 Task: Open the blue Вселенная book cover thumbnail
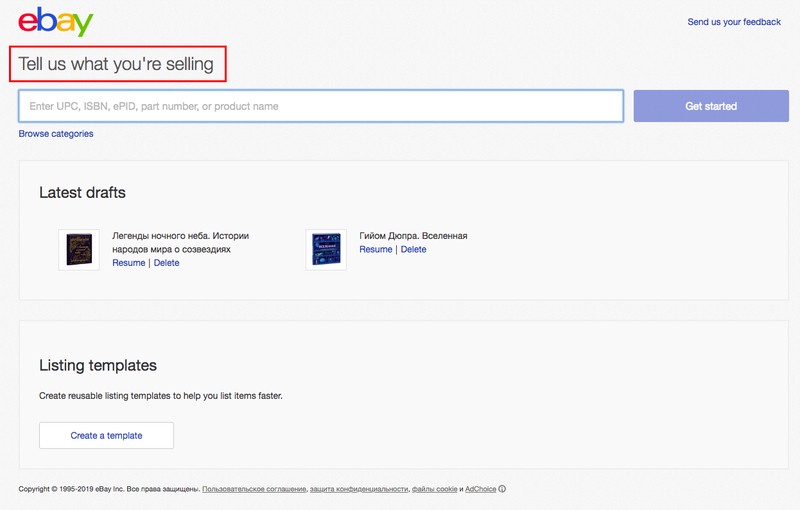coord(326,249)
